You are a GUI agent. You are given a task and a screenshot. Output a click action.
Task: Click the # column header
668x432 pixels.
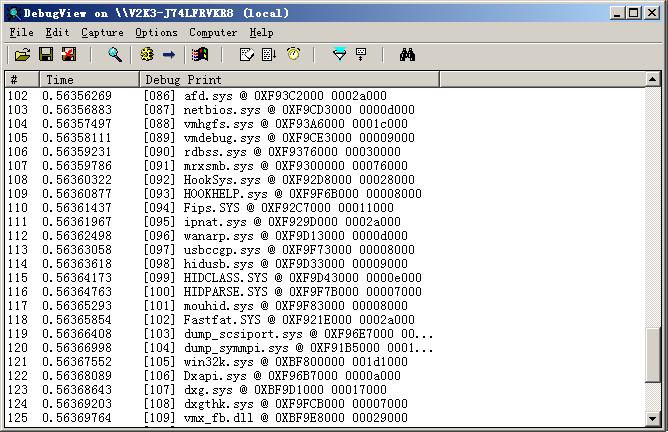pyautogui.click(x=22, y=80)
